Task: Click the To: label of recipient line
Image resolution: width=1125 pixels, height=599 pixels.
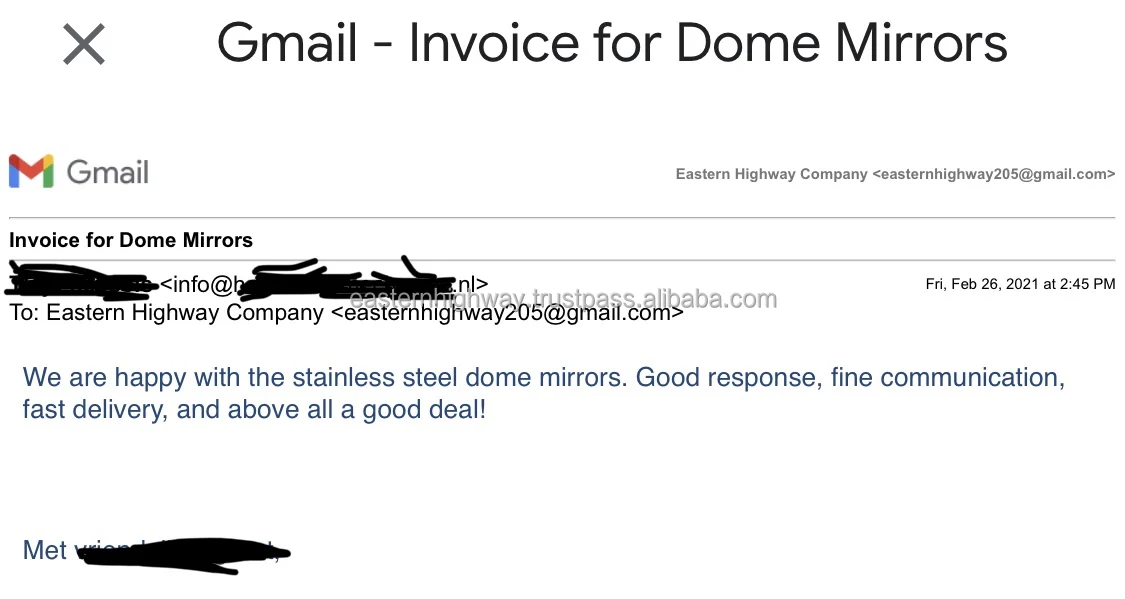Action: 24,312
